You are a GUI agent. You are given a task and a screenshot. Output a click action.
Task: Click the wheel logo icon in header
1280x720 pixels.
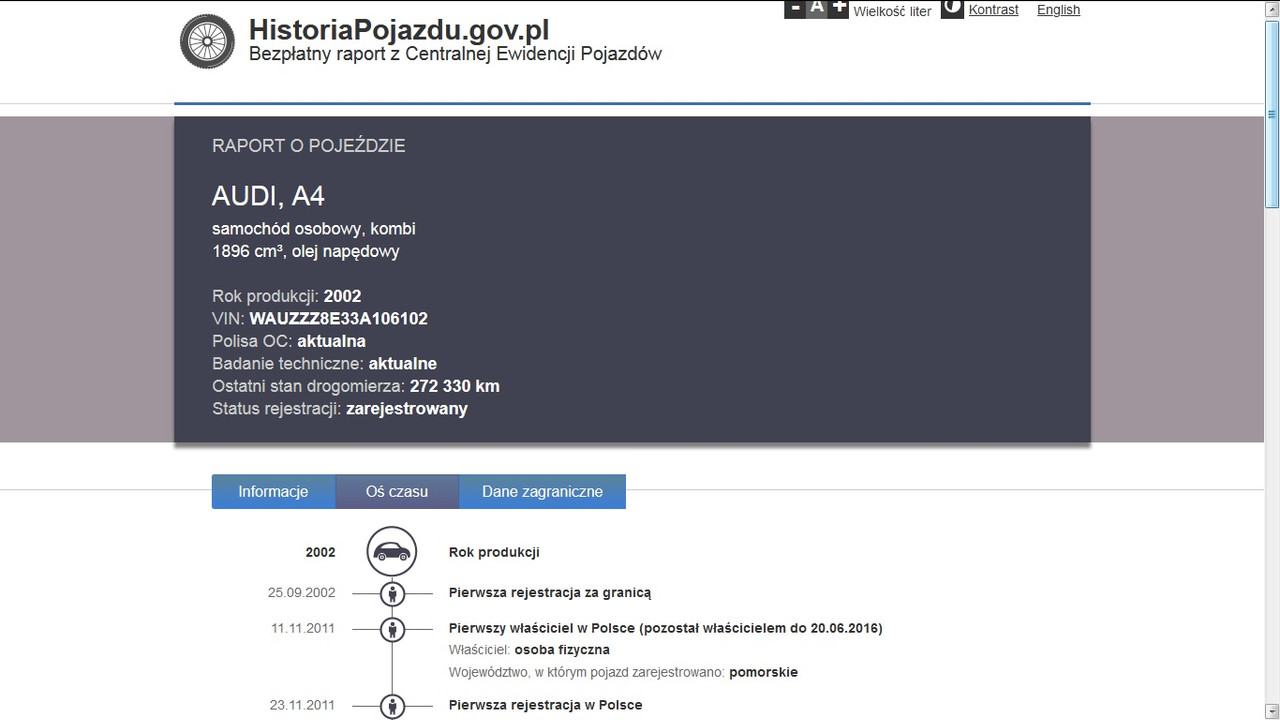[207, 41]
